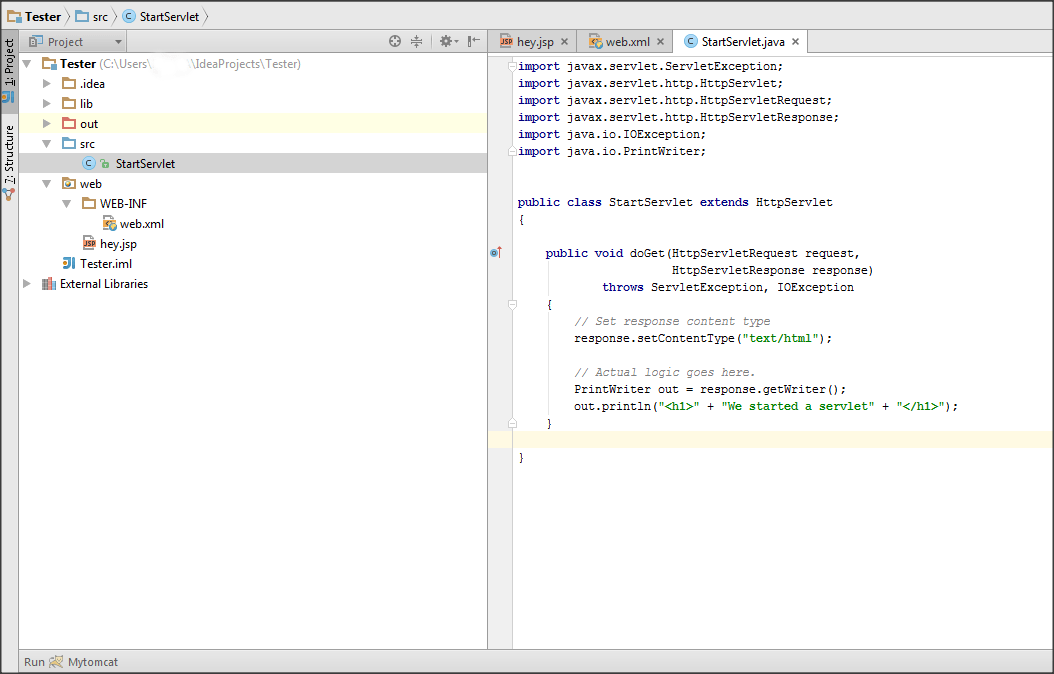Expand the .idea folder
The width and height of the screenshot is (1054, 674).
click(47, 84)
